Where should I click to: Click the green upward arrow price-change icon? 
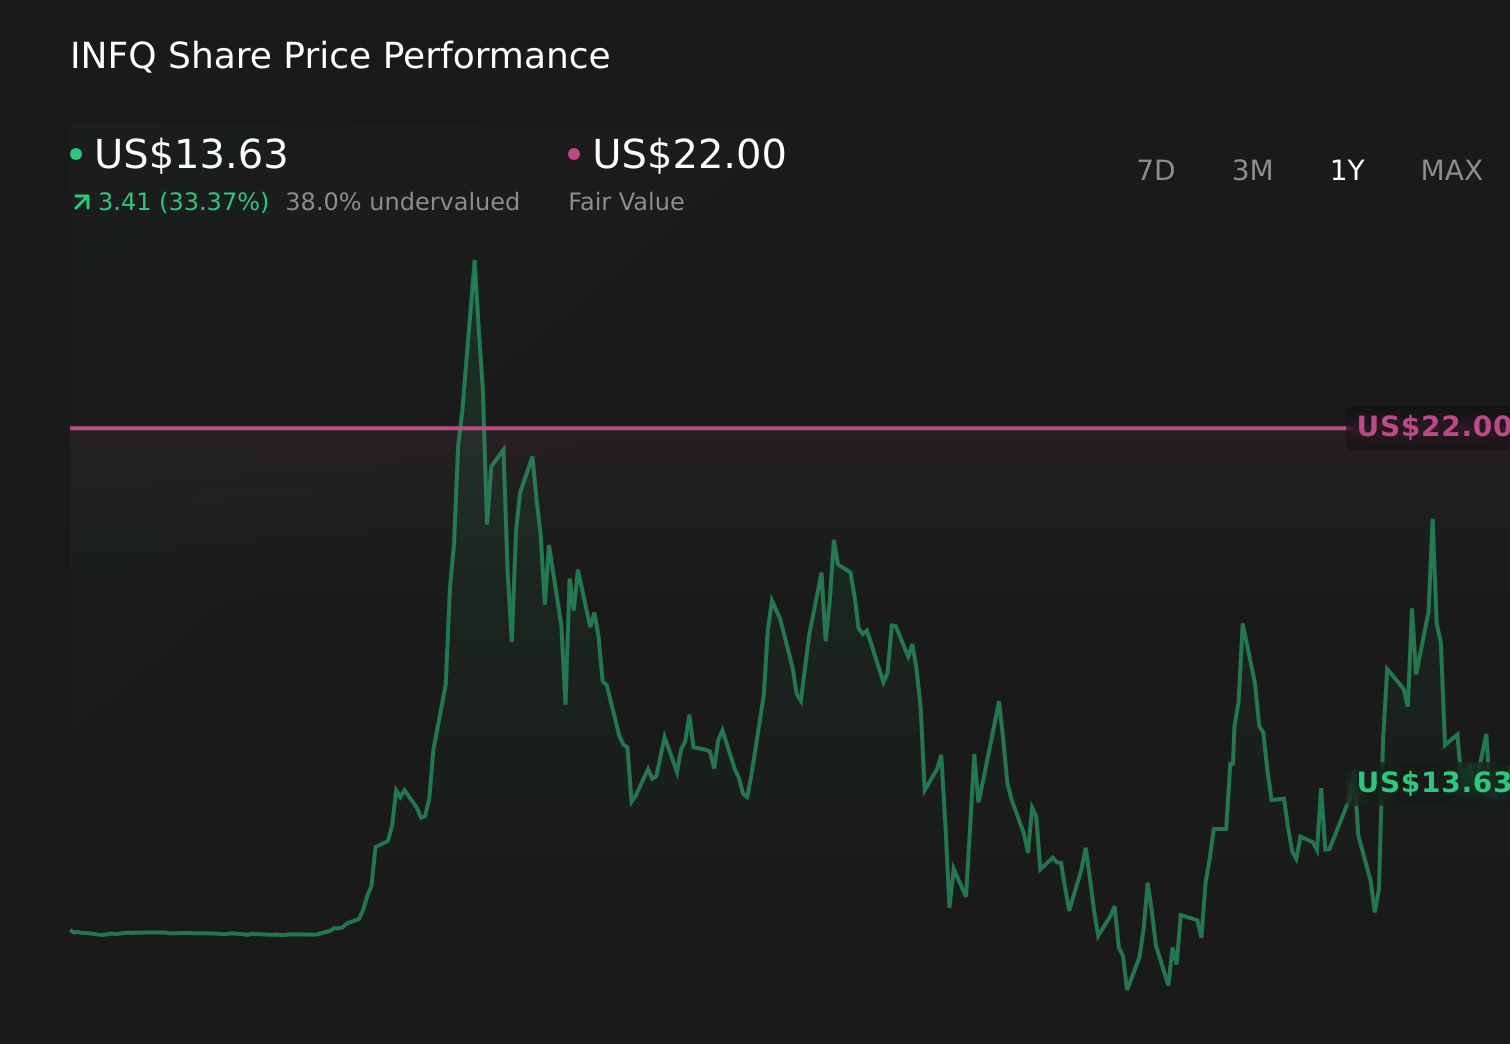pos(82,203)
